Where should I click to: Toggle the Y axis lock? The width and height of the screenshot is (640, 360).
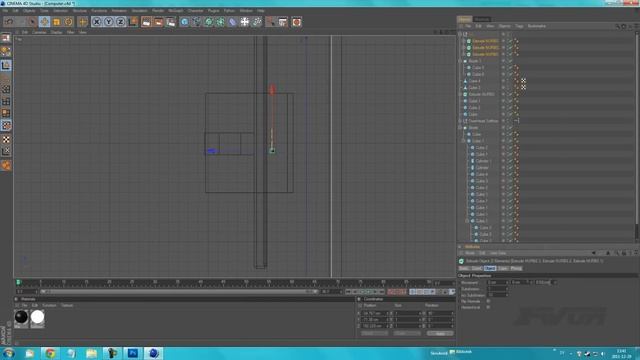(109, 22)
